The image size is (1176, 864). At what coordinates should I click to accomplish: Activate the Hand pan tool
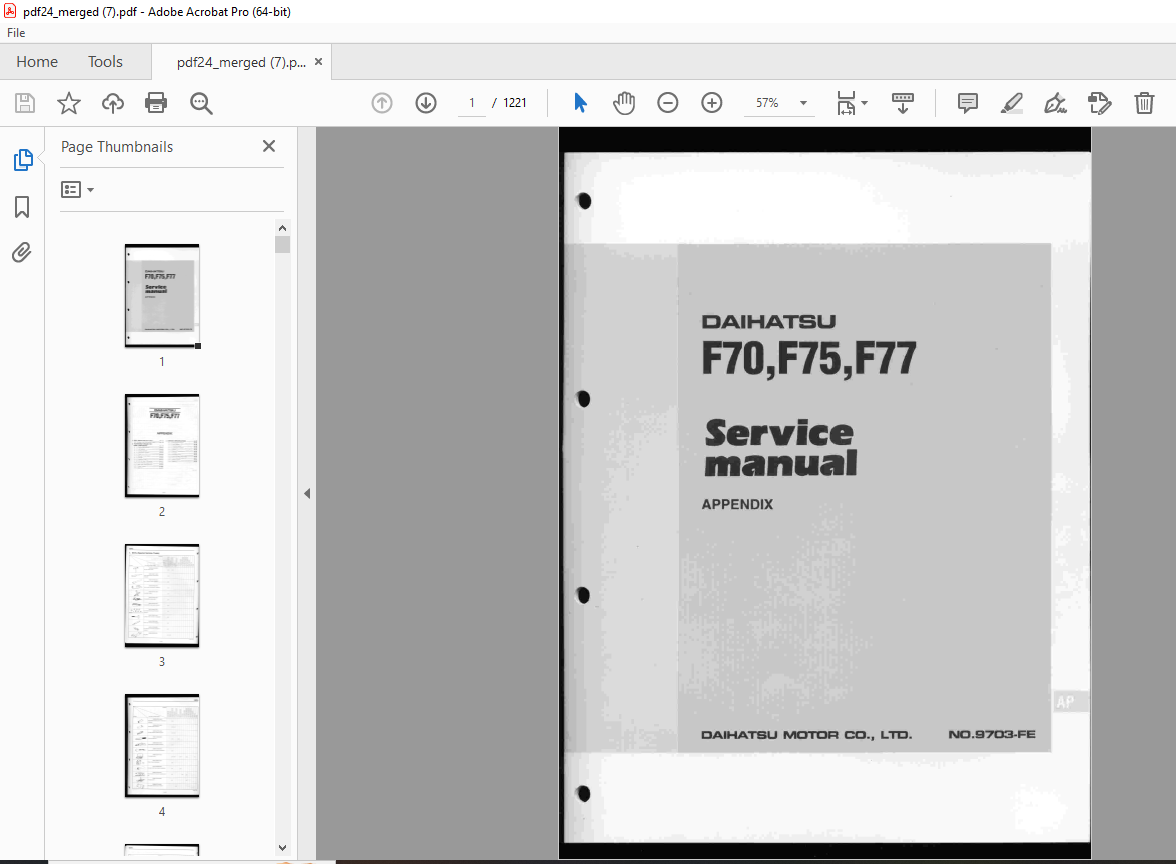623,103
